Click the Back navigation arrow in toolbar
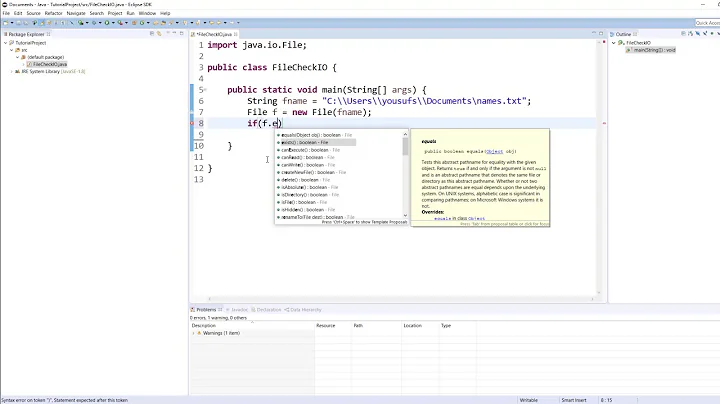Image resolution: width=720 pixels, height=404 pixels. (219, 22)
